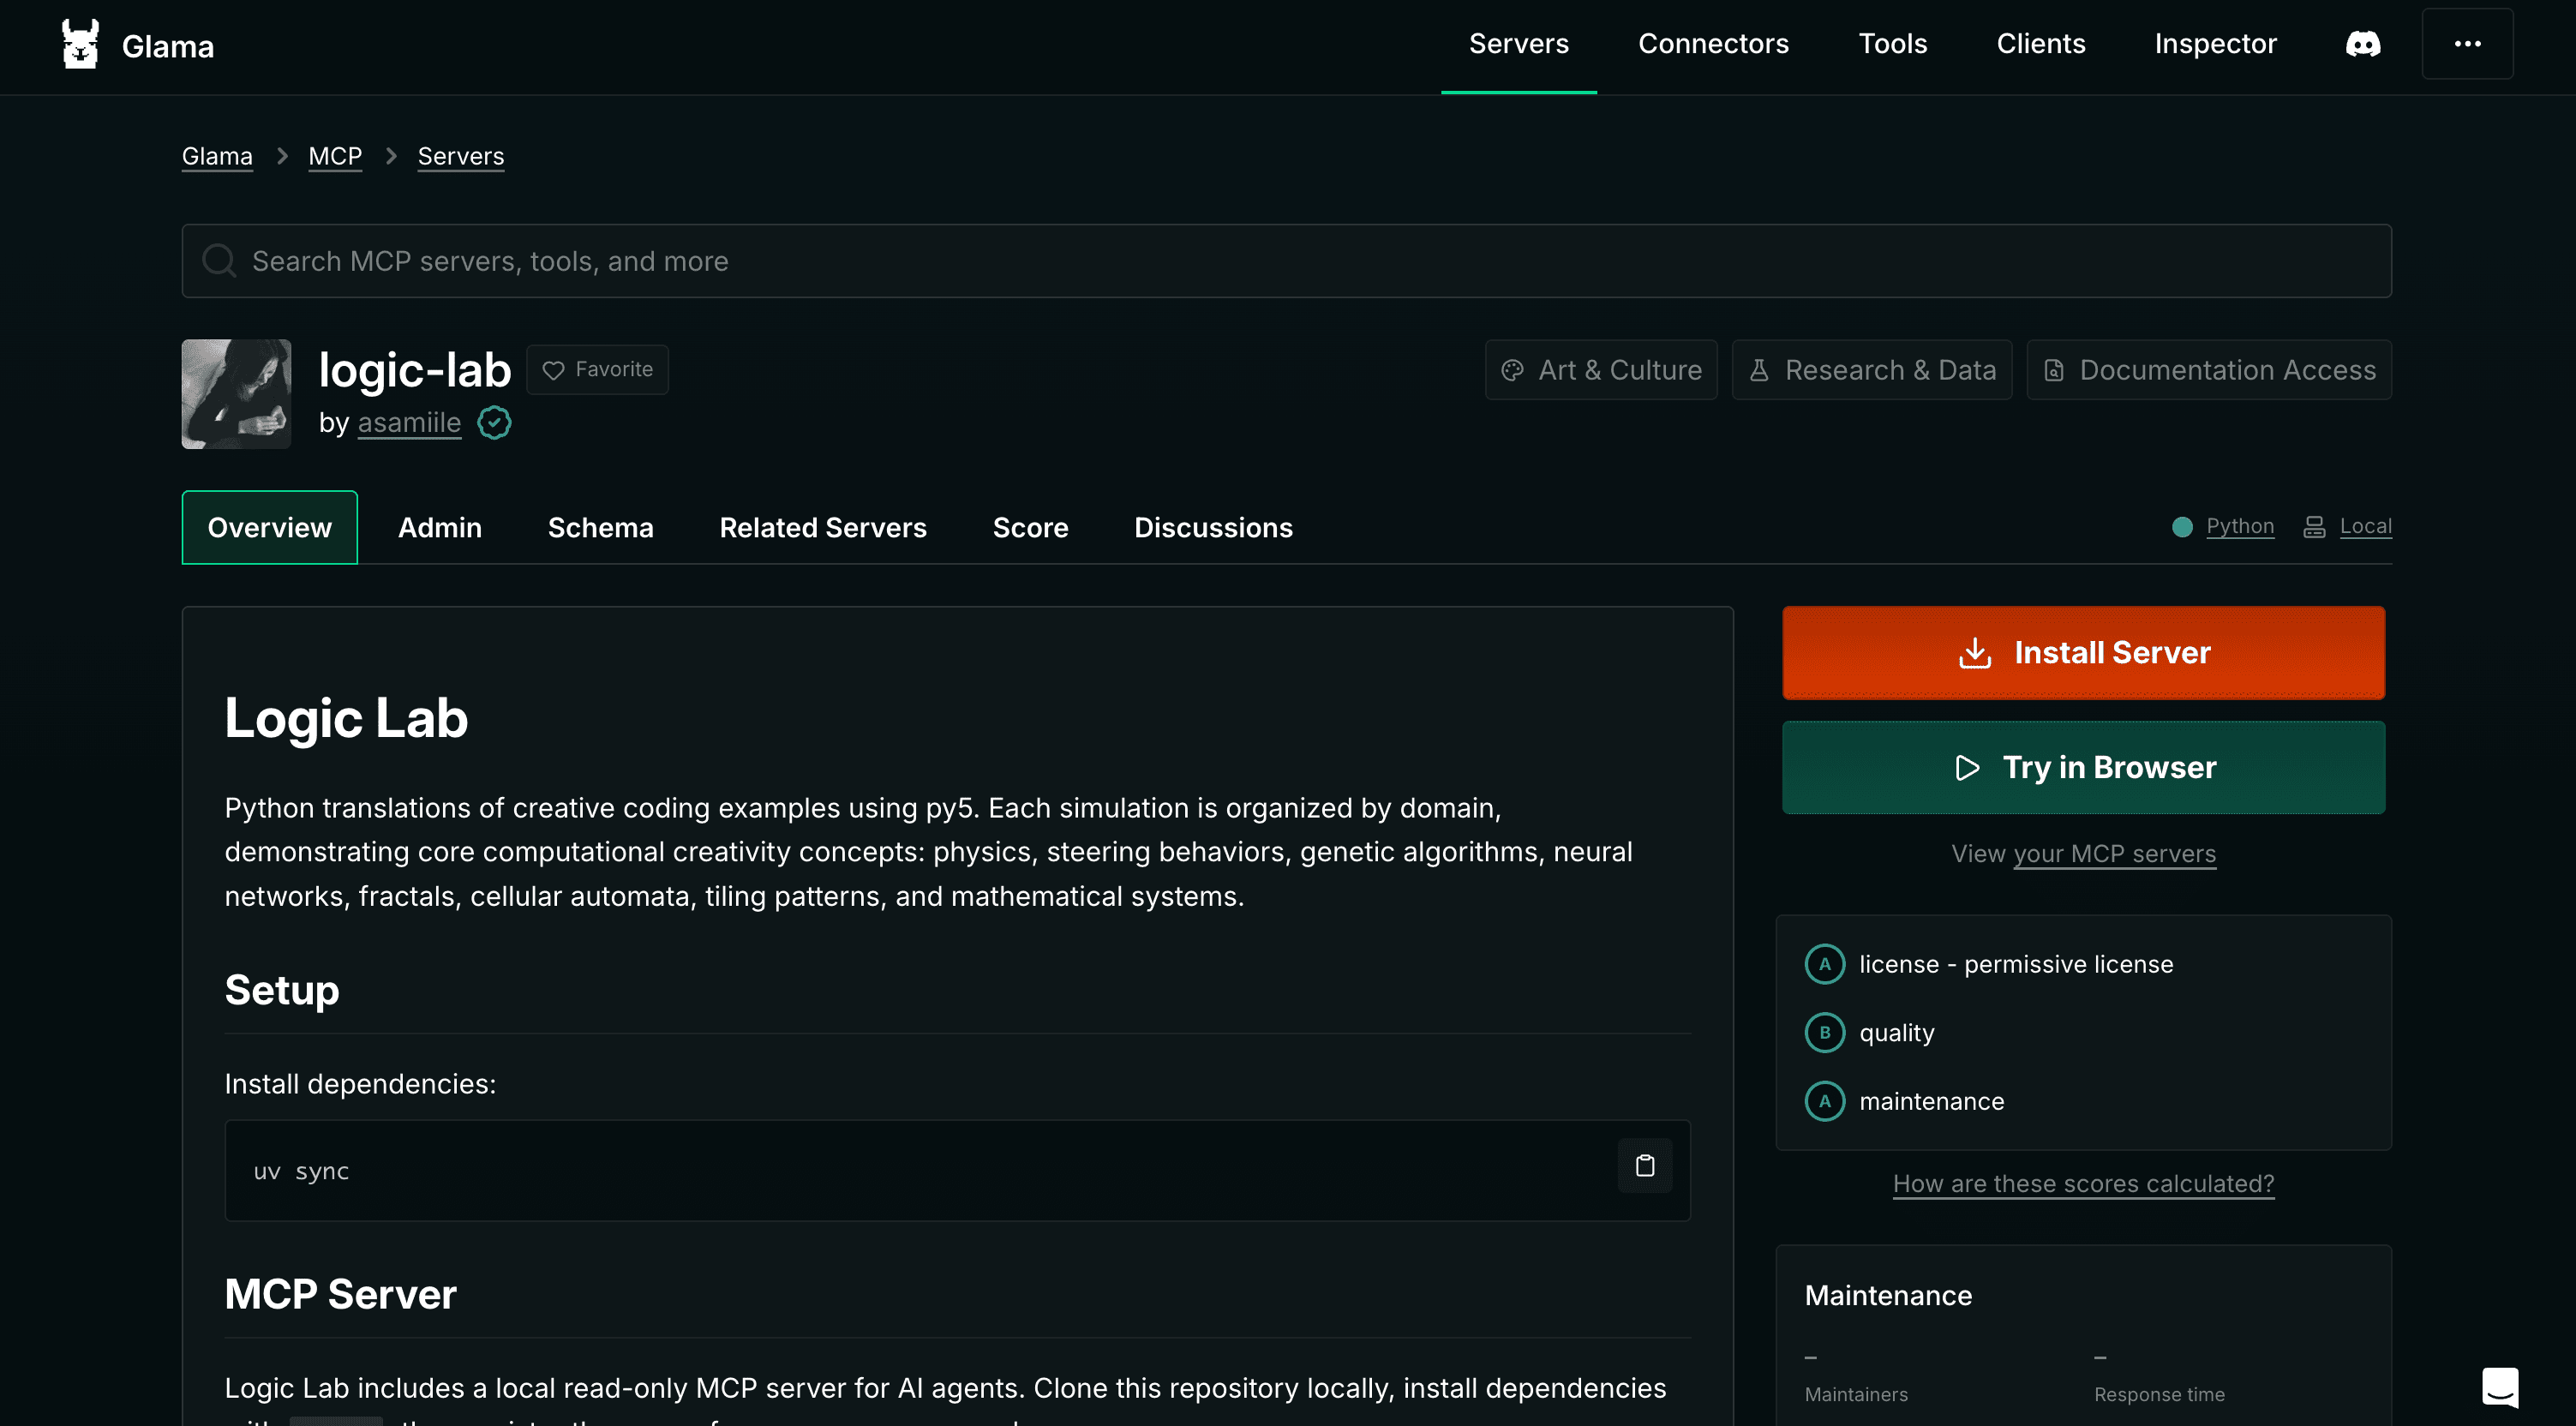Viewport: 2576px width, 1426px height.
Task: Follow the Glama breadcrumb link
Action: (217, 156)
